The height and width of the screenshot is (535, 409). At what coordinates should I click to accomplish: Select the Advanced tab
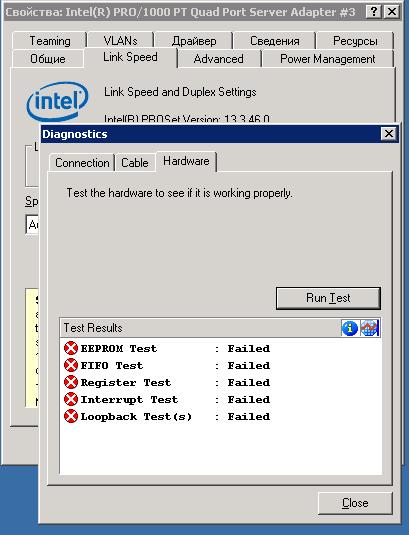point(219,59)
